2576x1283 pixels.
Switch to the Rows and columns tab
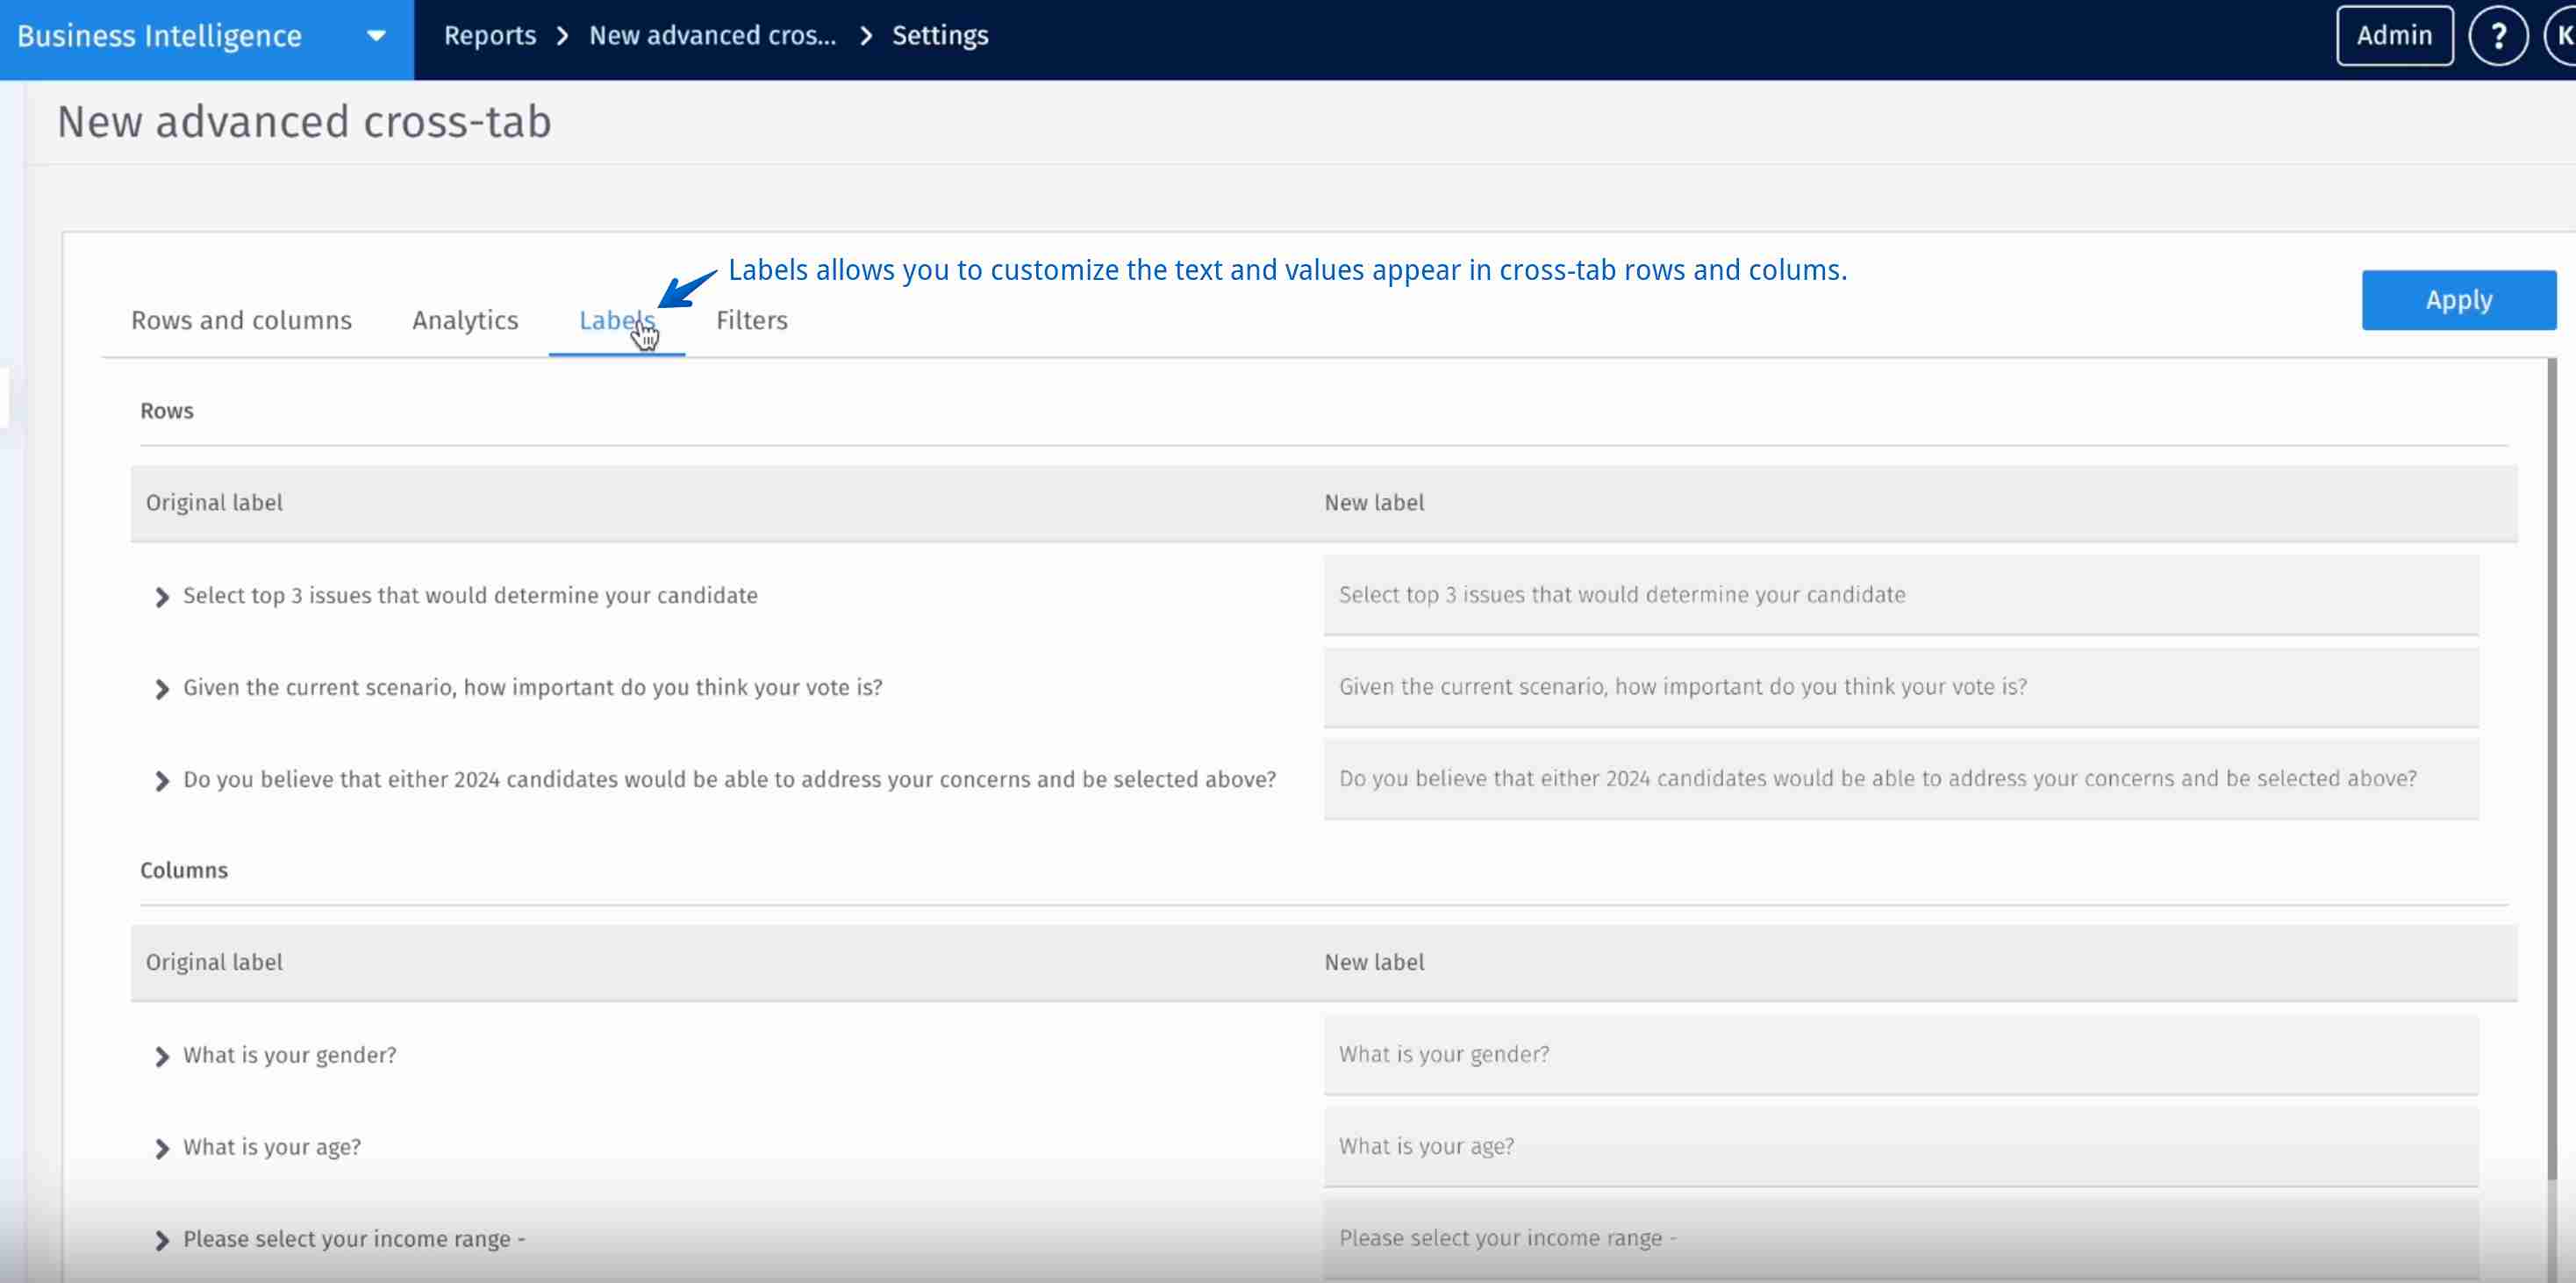[x=241, y=320]
